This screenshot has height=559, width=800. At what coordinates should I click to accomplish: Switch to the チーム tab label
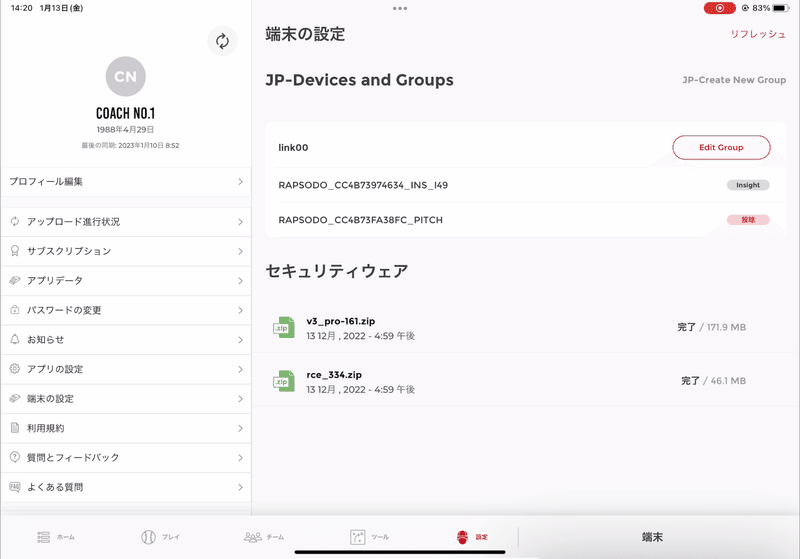click(x=276, y=537)
